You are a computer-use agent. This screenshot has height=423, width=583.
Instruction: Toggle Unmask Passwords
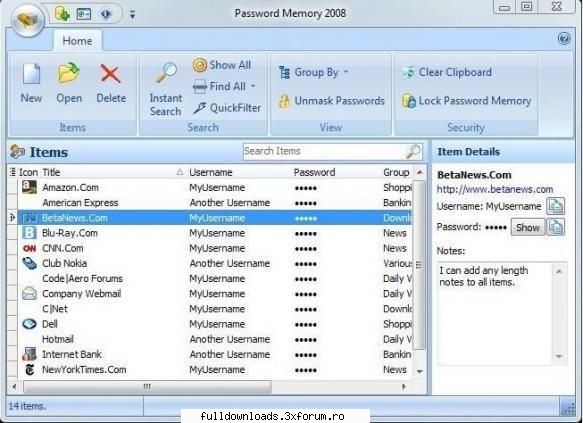point(332,101)
